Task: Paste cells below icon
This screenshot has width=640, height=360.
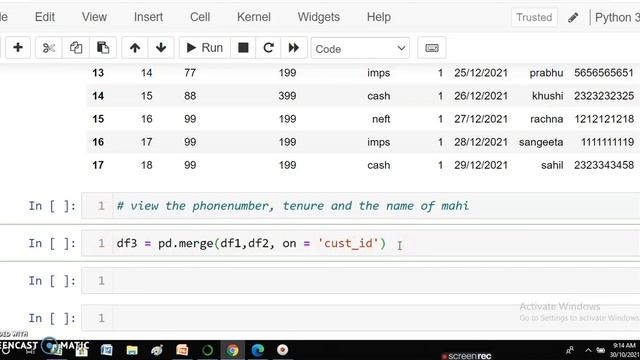Action: [x=102, y=48]
